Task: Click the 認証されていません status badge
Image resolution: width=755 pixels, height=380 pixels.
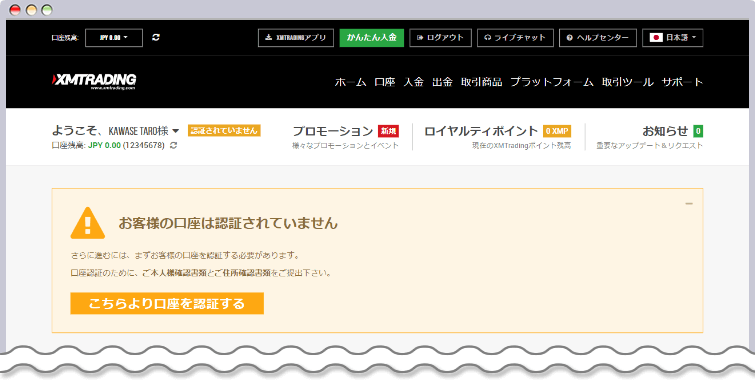Action: (x=224, y=131)
